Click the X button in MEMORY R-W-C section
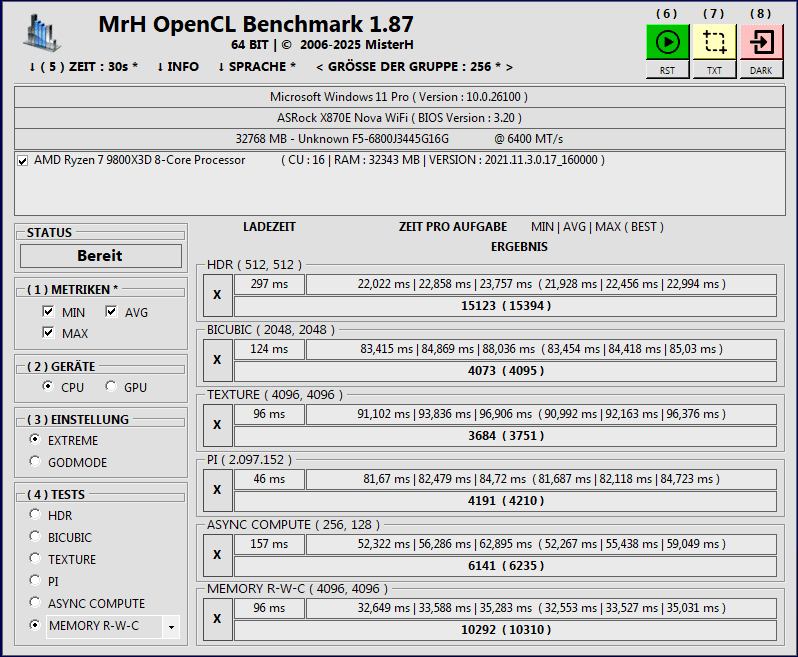 pyautogui.click(x=217, y=619)
